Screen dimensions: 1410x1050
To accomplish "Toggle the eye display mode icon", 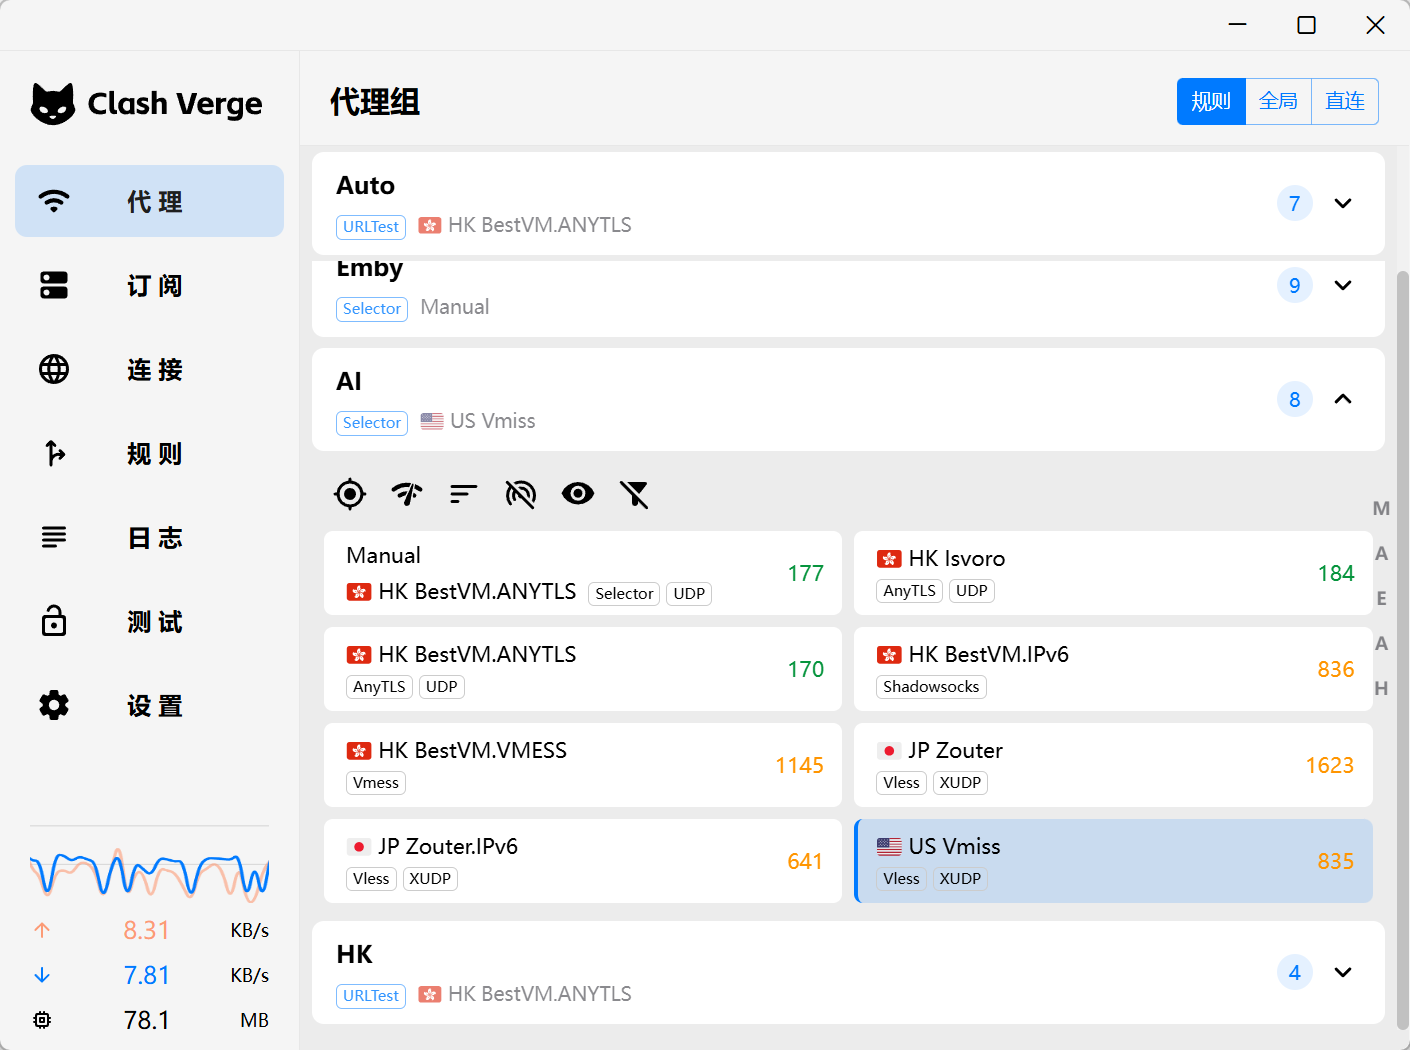I will tap(578, 493).
